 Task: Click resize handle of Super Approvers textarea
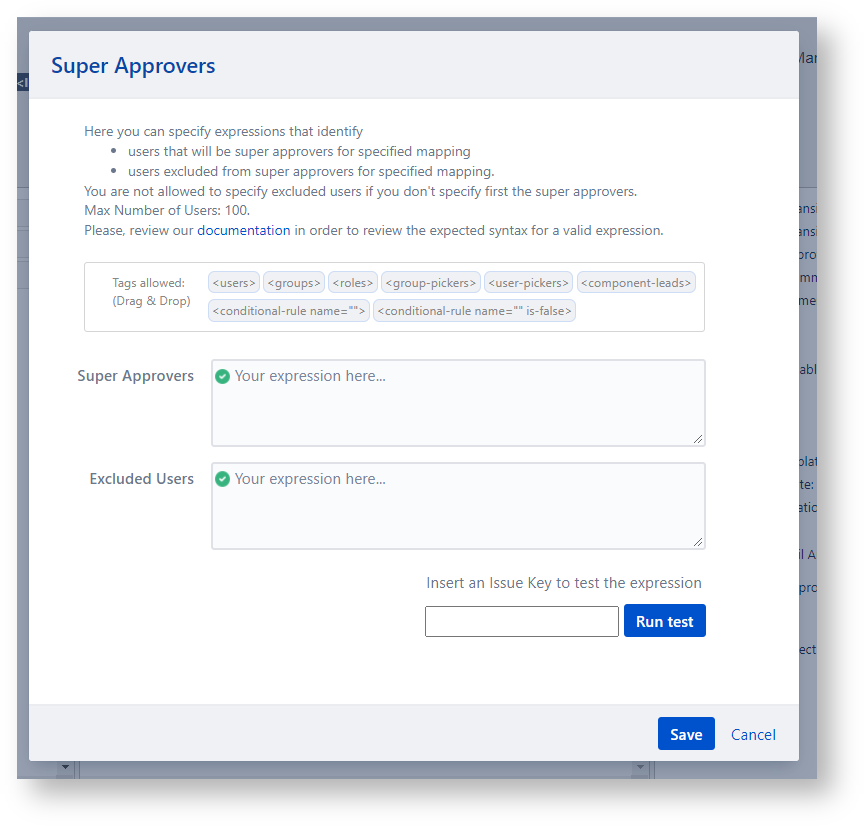[x=698, y=439]
